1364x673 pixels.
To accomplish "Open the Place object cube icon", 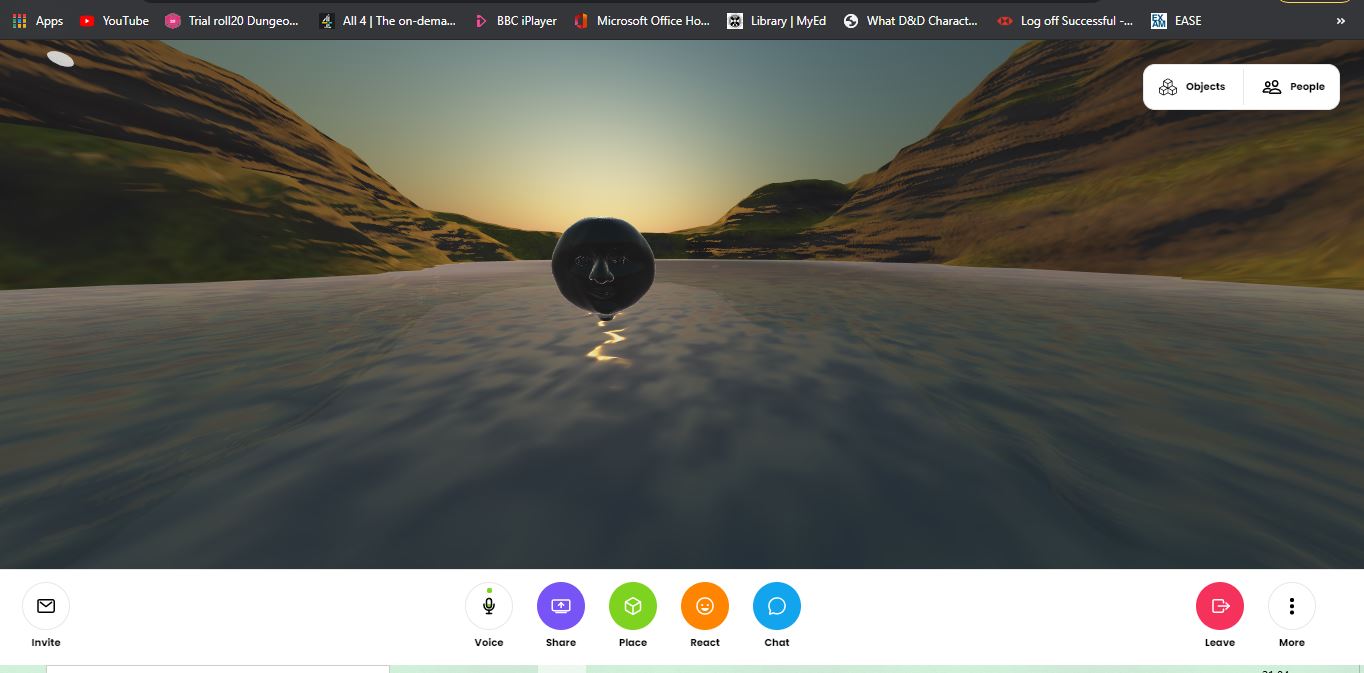I will [633, 606].
